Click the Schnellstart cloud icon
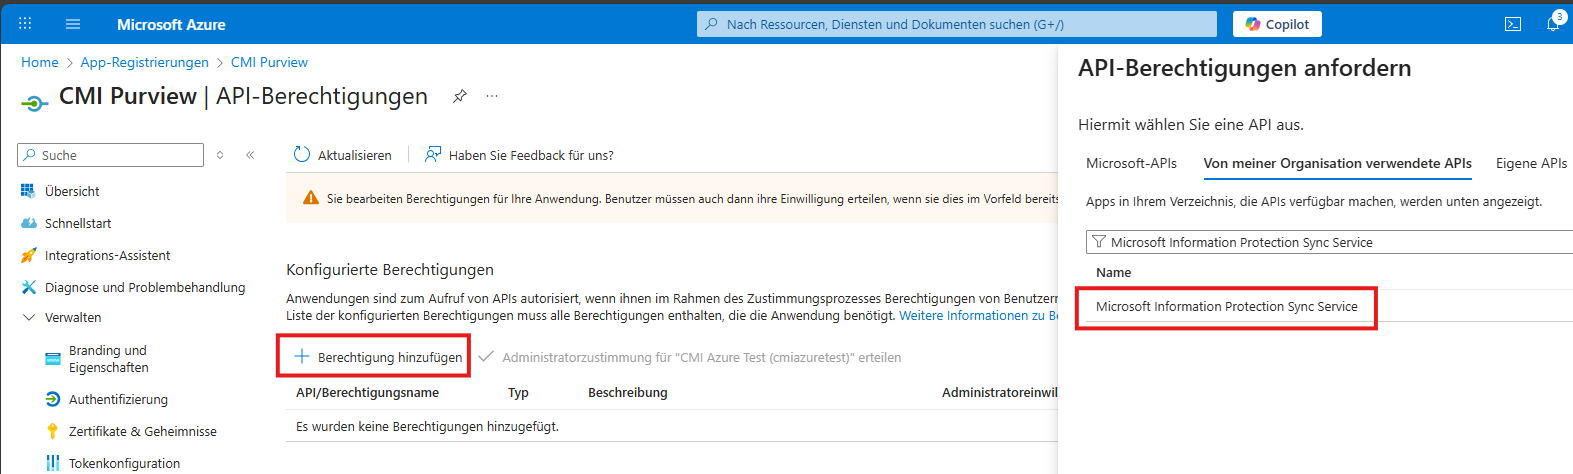This screenshot has height=474, width=1573. coord(28,223)
